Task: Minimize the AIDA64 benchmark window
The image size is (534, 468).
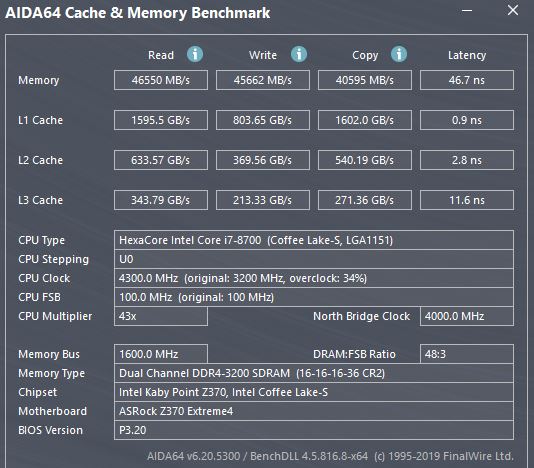Action: 467,11
